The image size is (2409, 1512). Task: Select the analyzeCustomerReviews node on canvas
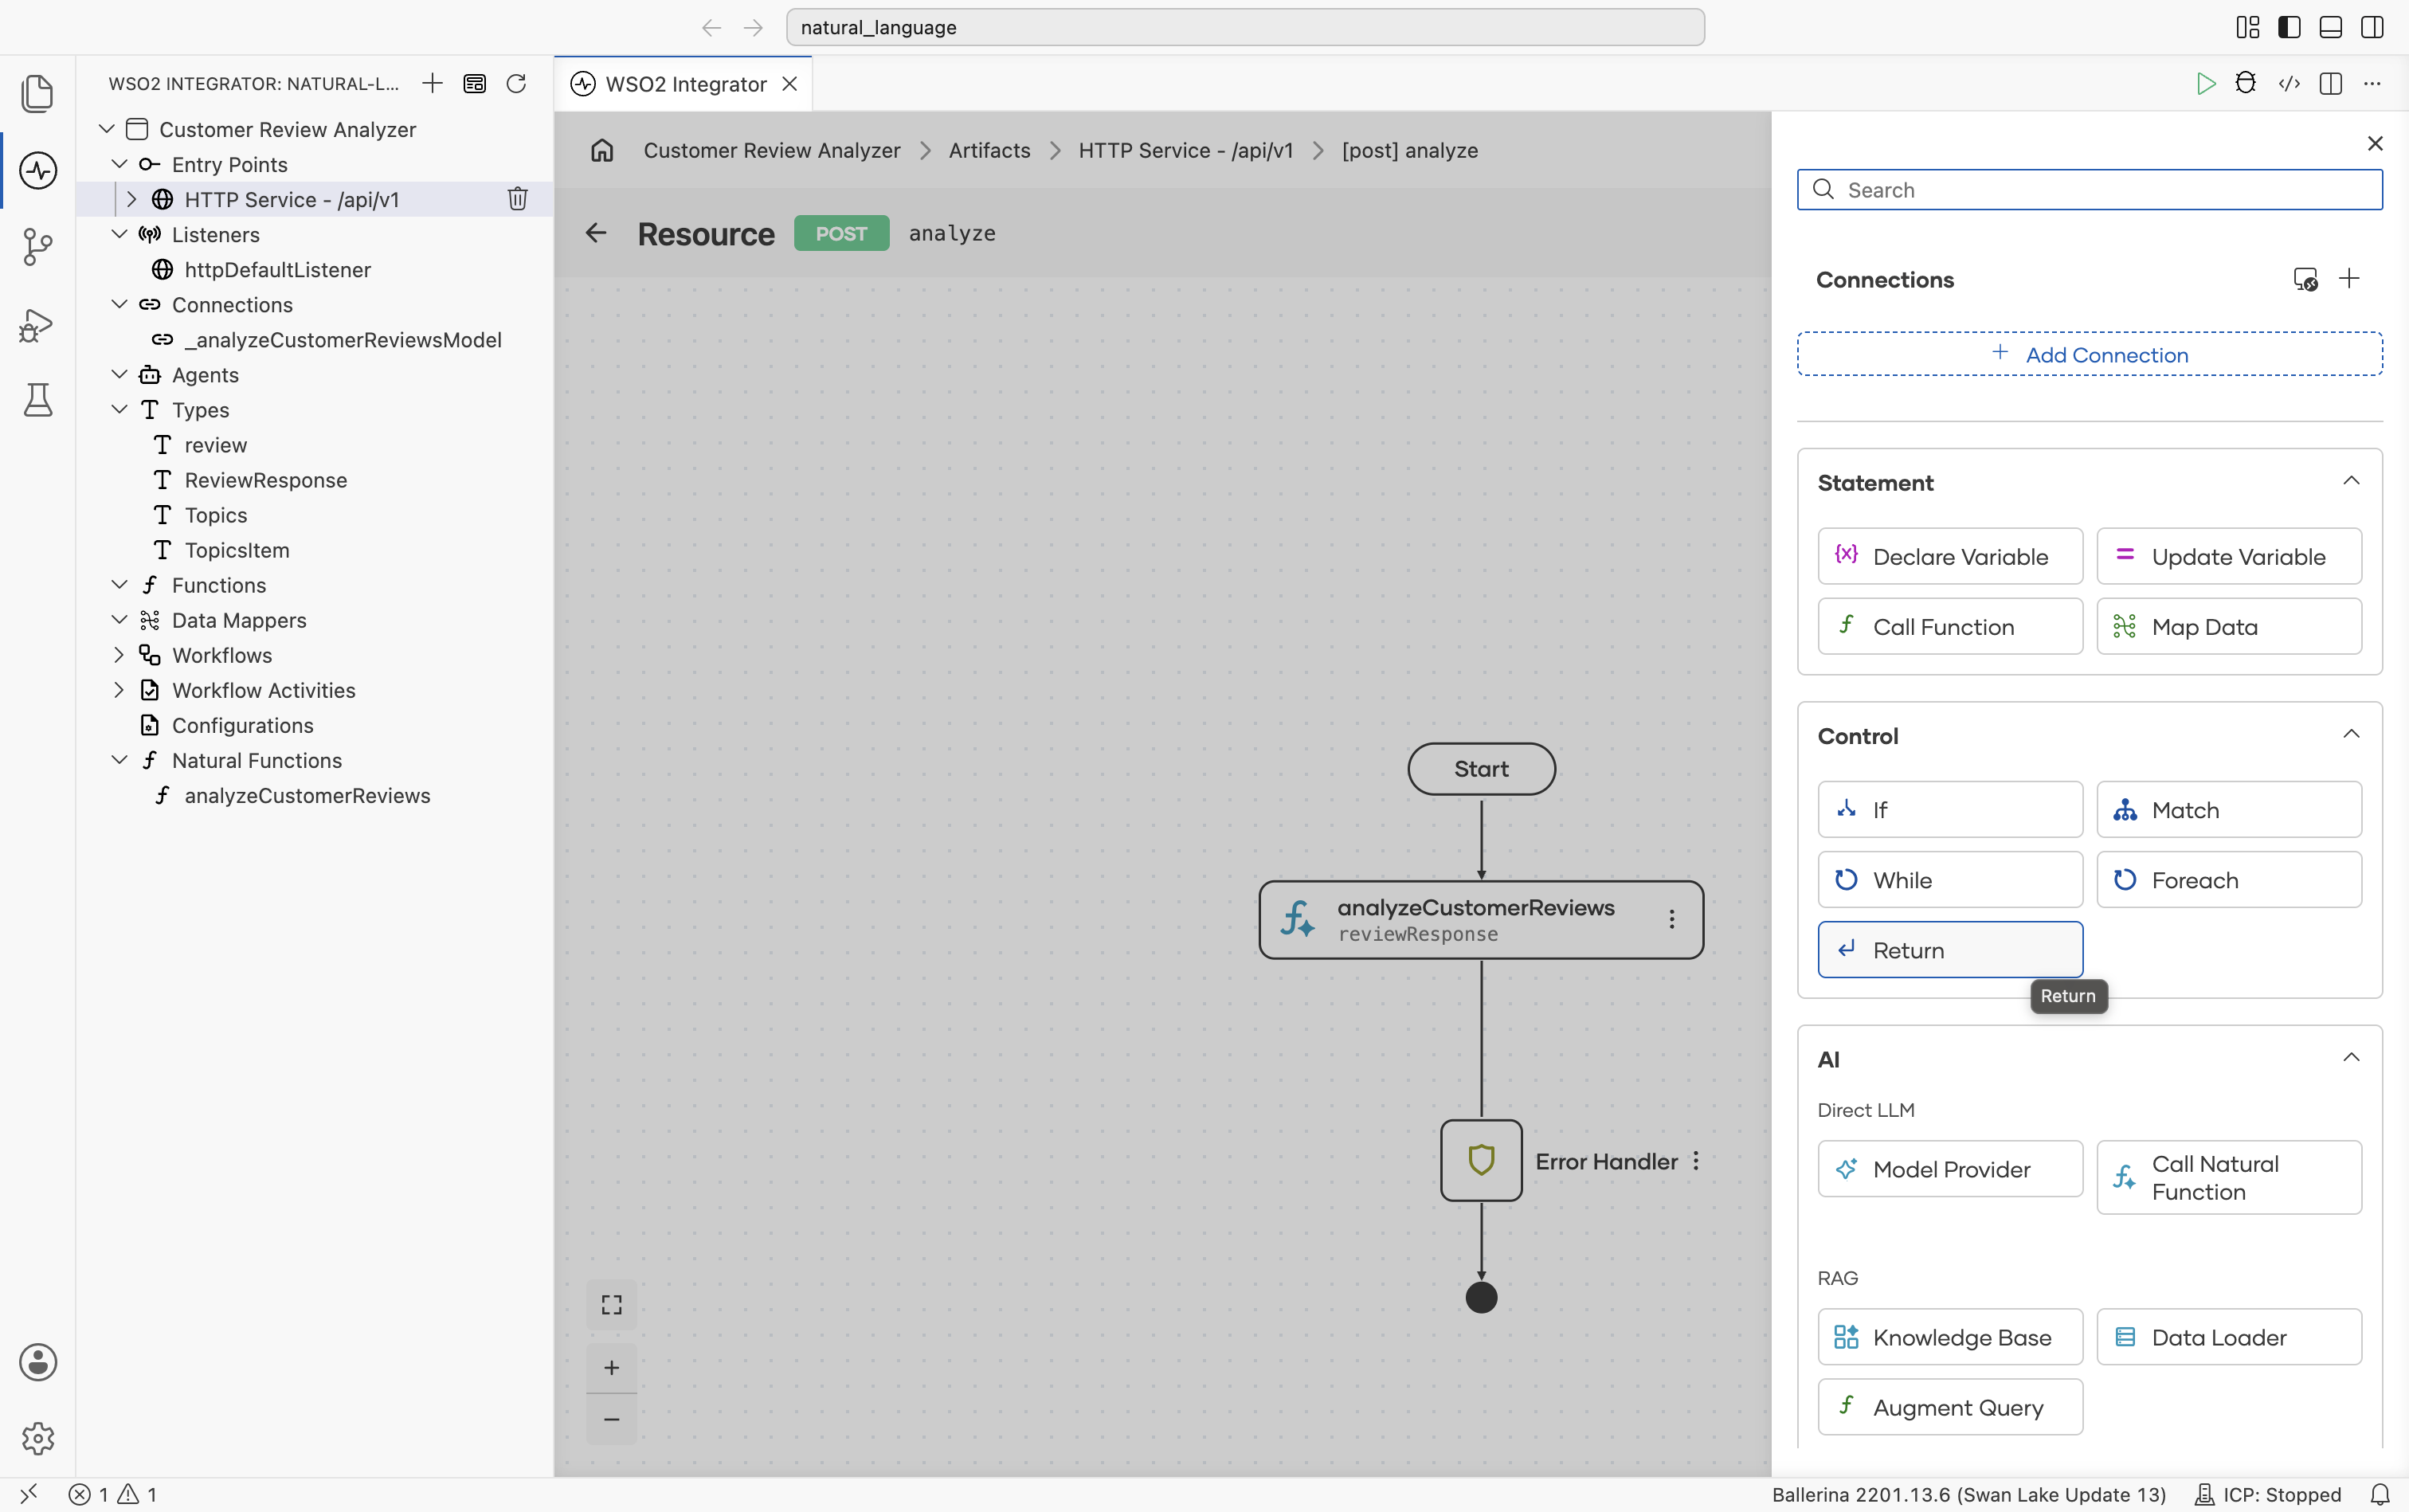pos(1481,919)
